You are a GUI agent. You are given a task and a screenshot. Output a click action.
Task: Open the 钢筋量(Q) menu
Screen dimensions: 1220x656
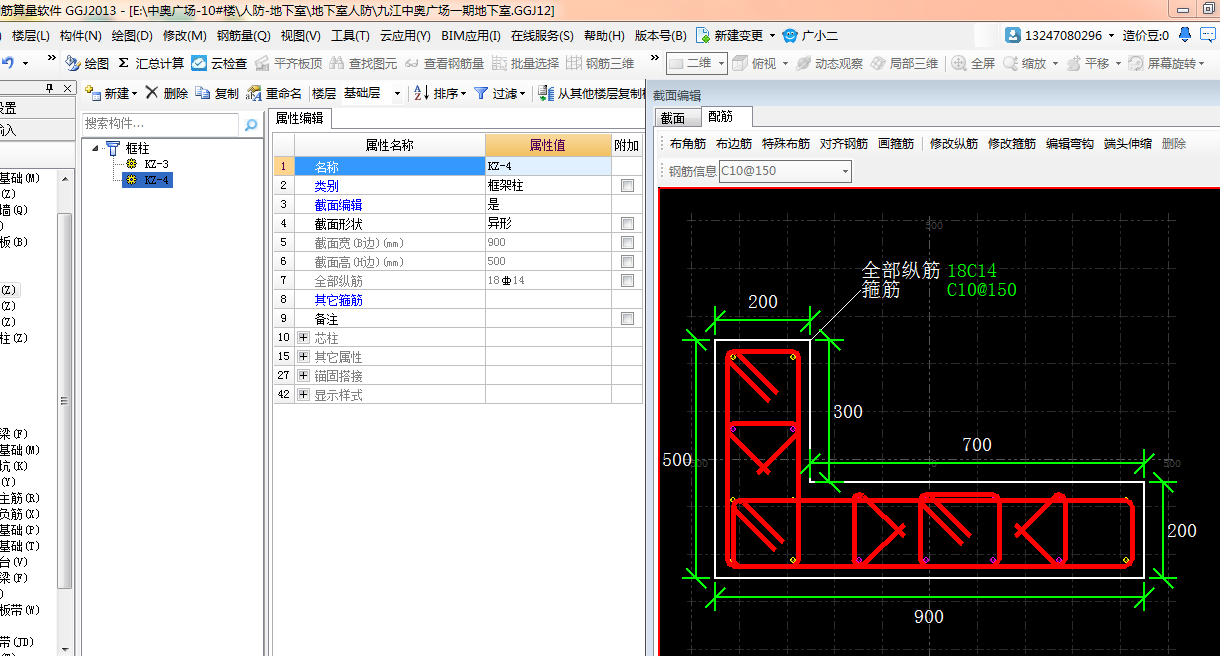[x=244, y=35]
